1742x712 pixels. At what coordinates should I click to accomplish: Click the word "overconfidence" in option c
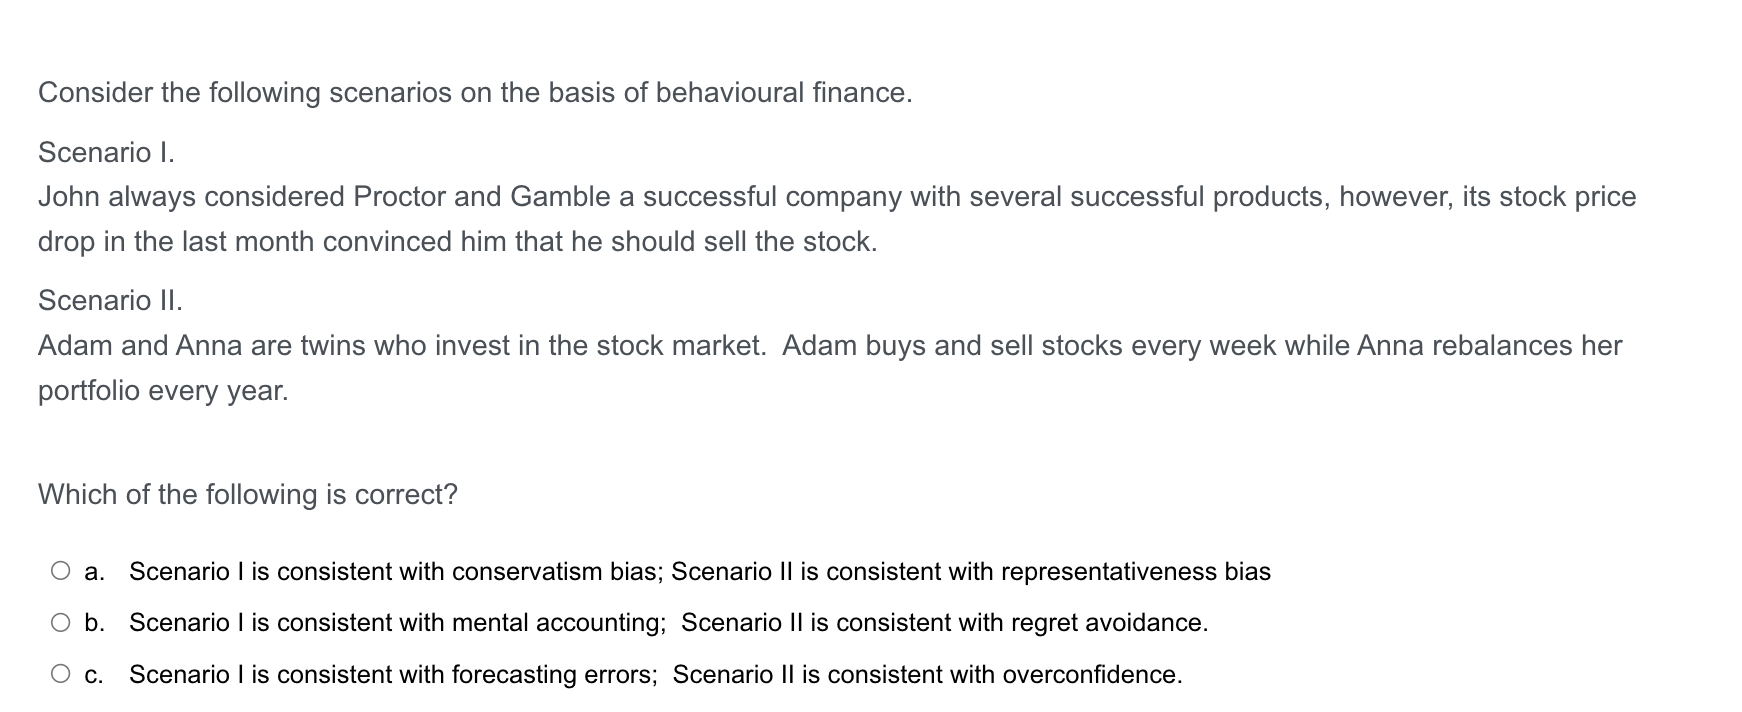coord(1089,674)
